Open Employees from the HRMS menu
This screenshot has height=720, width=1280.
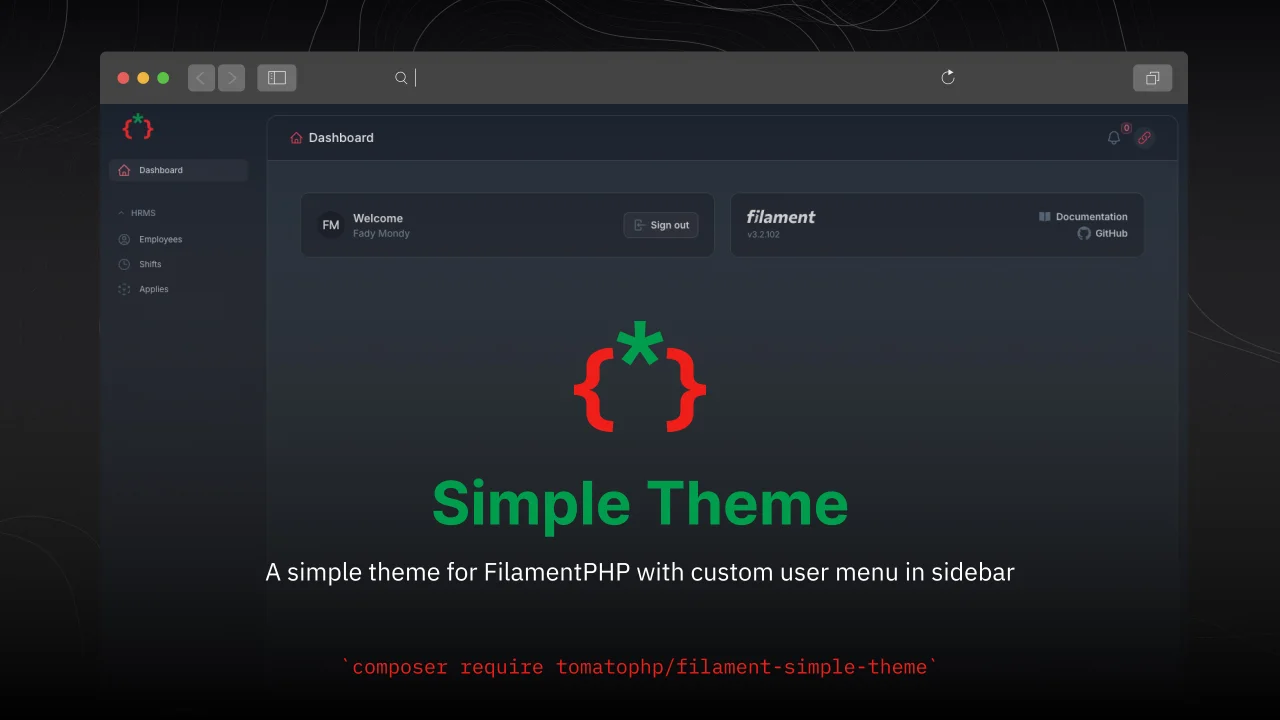pos(161,239)
